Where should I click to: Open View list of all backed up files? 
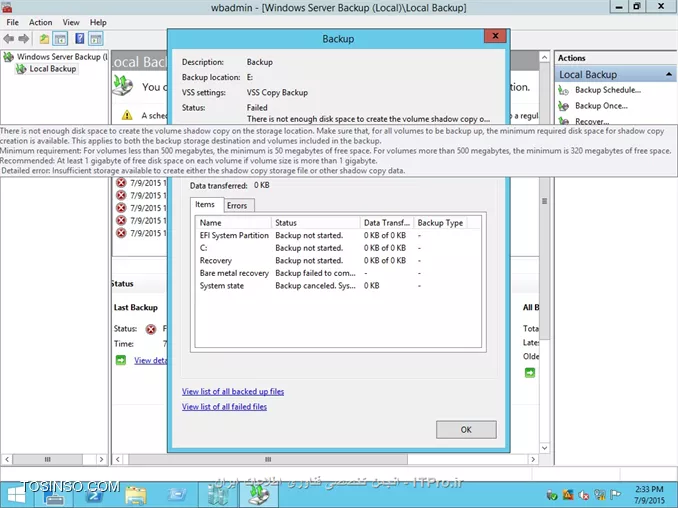click(233, 391)
